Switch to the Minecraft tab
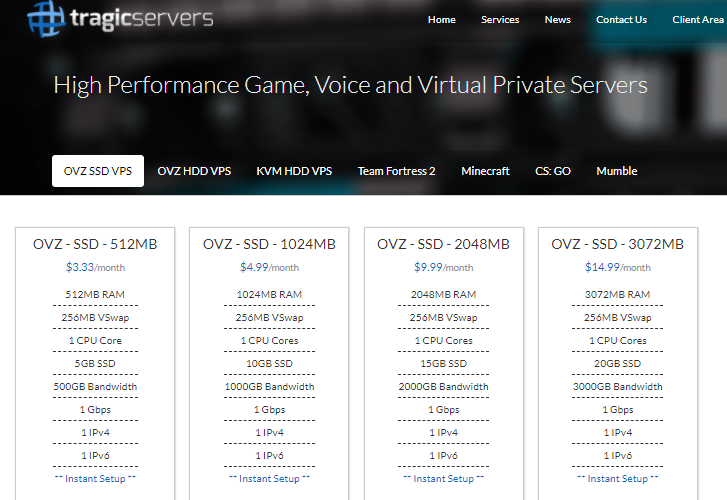The height and width of the screenshot is (500, 727). click(485, 171)
